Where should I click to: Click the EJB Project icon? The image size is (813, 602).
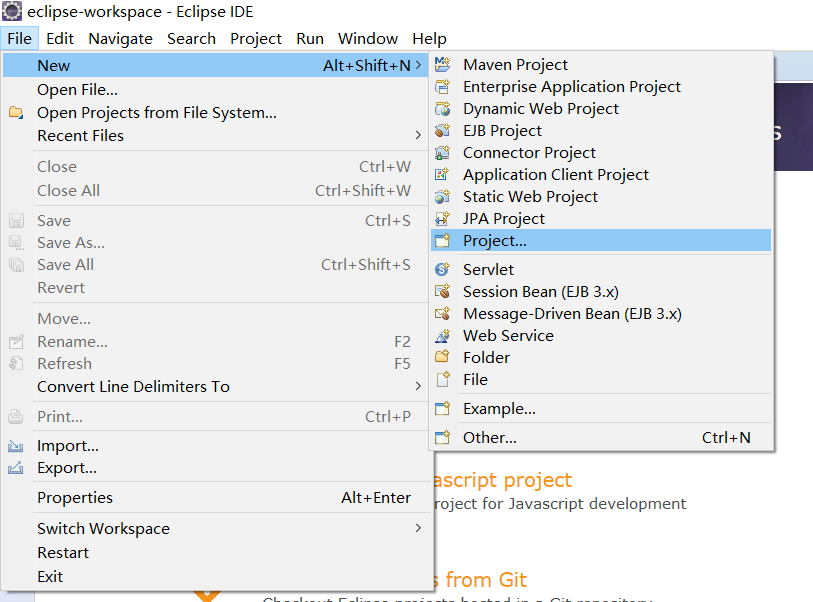pyautogui.click(x=442, y=131)
